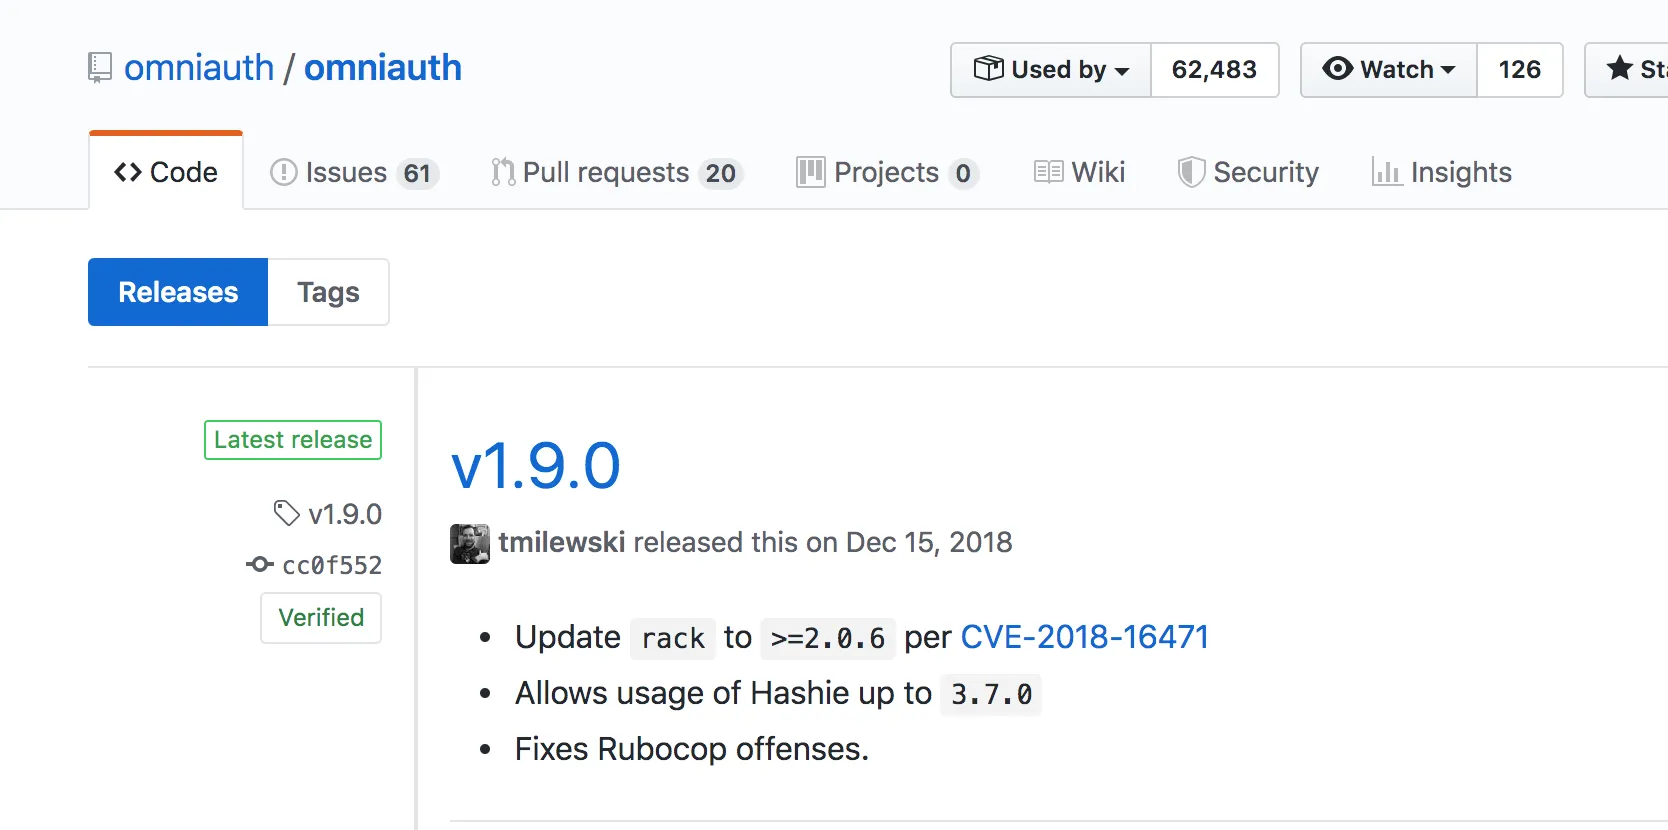The image size is (1668, 830).
Task: Open the Pull requests tab
Action: [615, 173]
